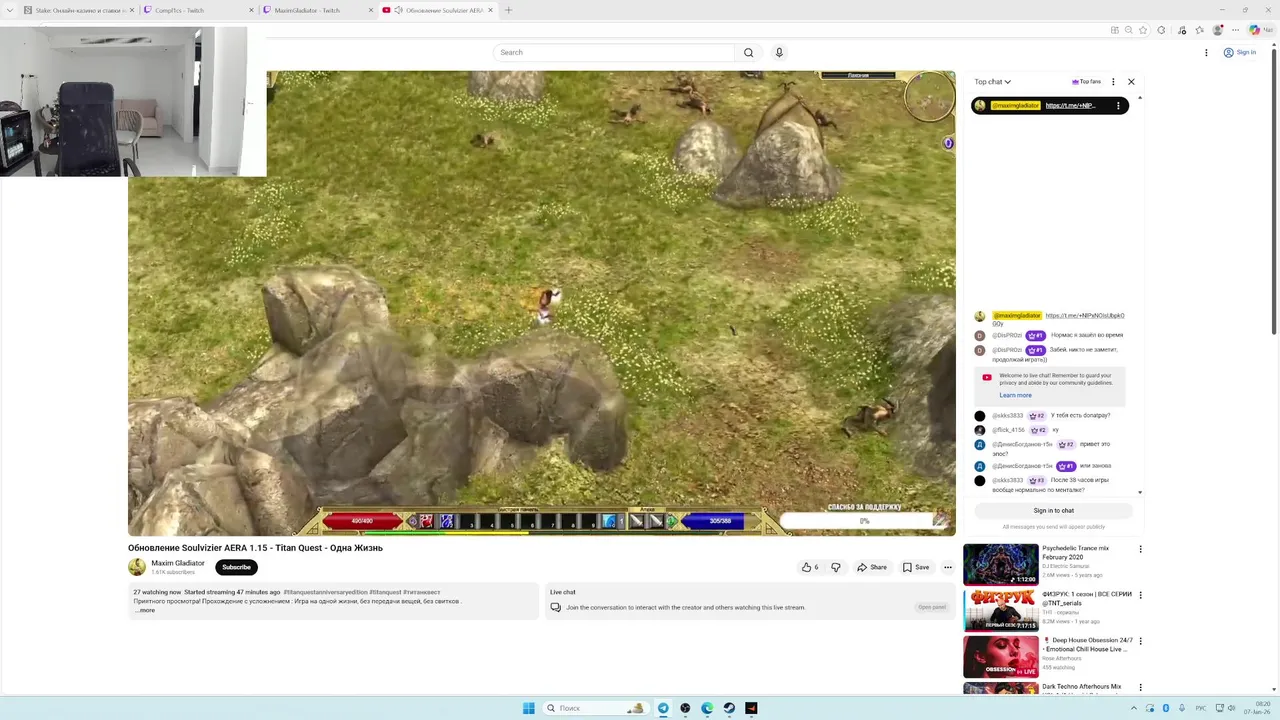Click Learn more in chat welcome notice

click(1015, 395)
